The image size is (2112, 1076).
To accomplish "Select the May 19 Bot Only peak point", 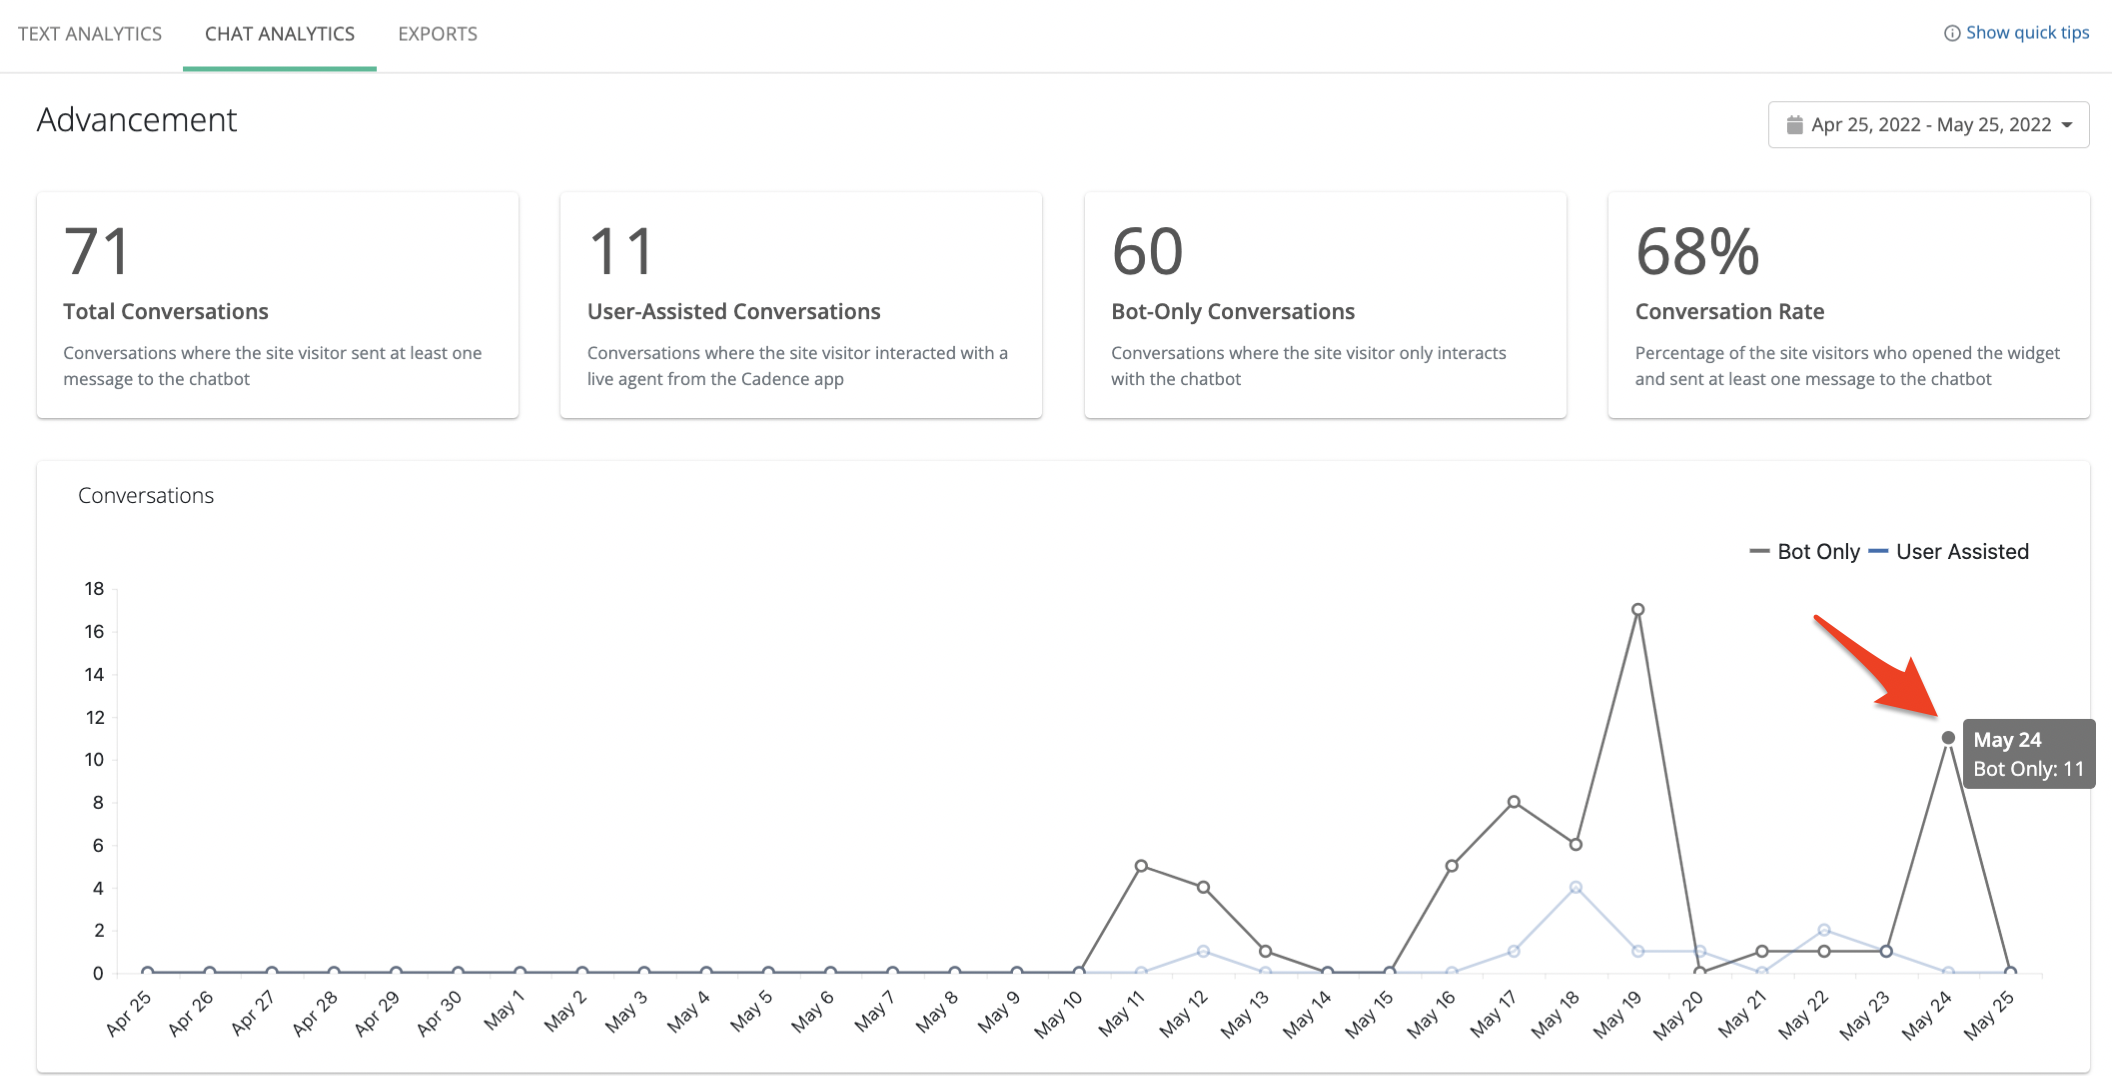I will (x=1638, y=609).
